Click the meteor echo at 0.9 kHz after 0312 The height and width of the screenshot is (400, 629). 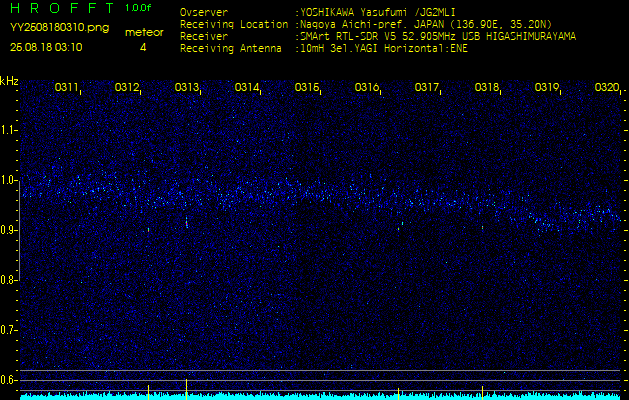[148, 230]
